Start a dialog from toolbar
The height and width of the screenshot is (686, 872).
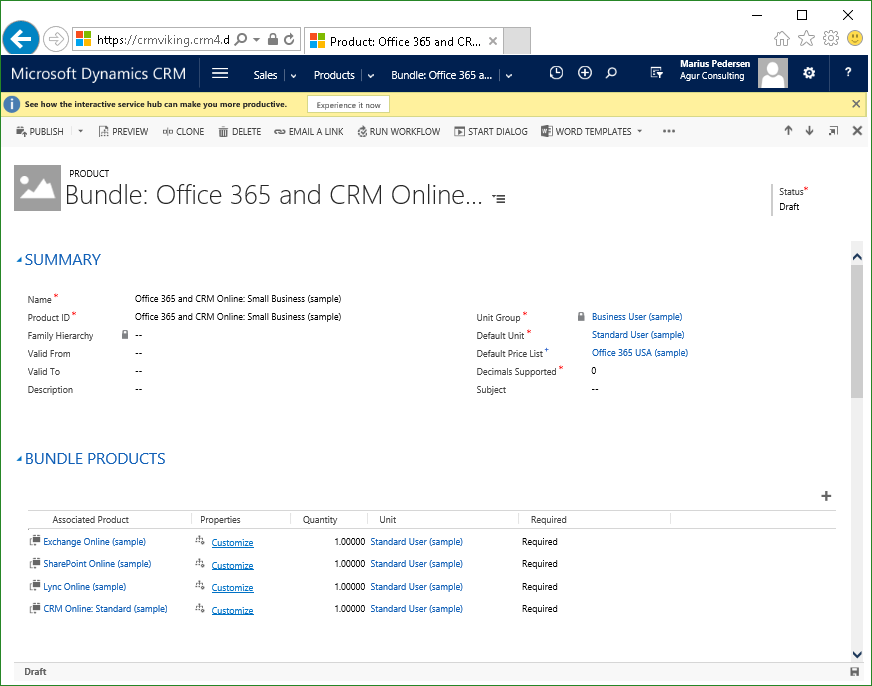[x=491, y=132]
